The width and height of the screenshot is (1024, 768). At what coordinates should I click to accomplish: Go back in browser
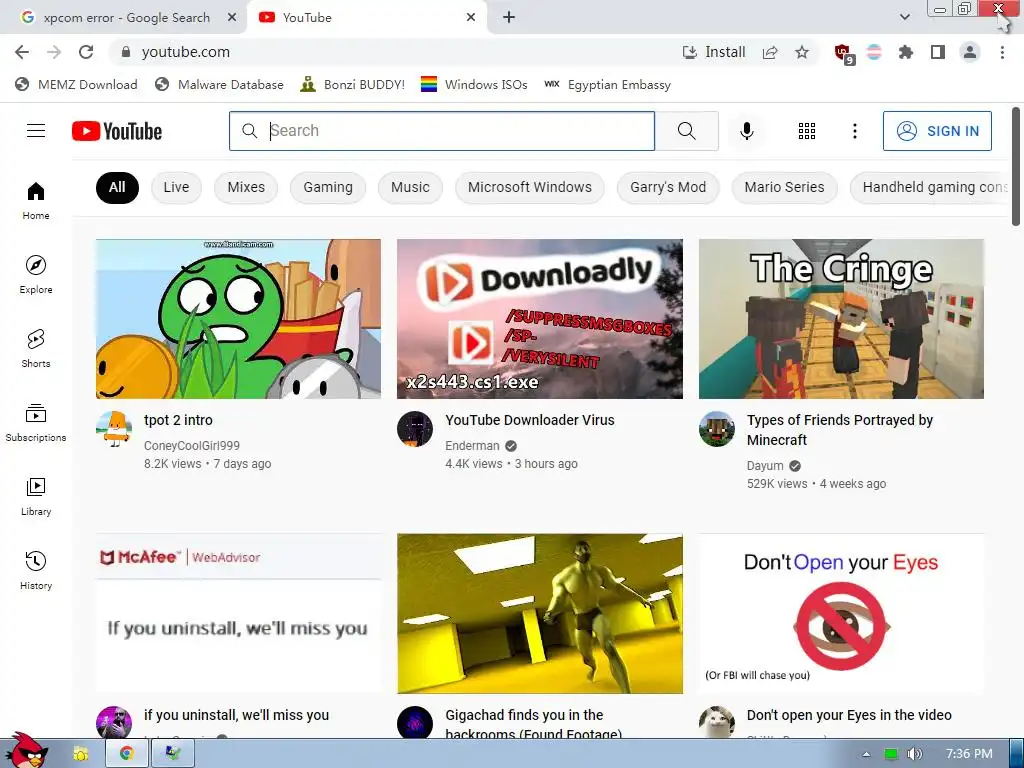point(22,52)
